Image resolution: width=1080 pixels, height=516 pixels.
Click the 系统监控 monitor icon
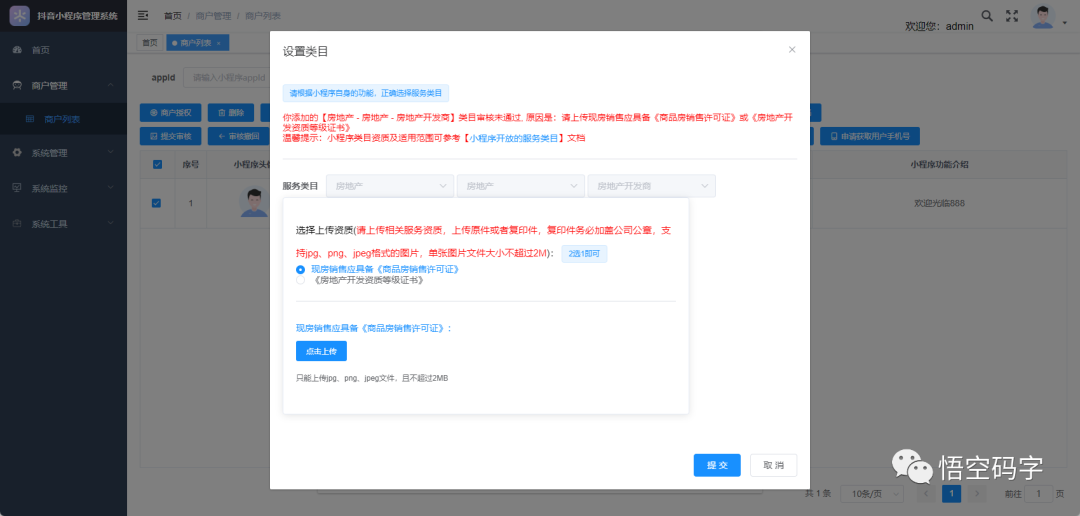click(17, 187)
